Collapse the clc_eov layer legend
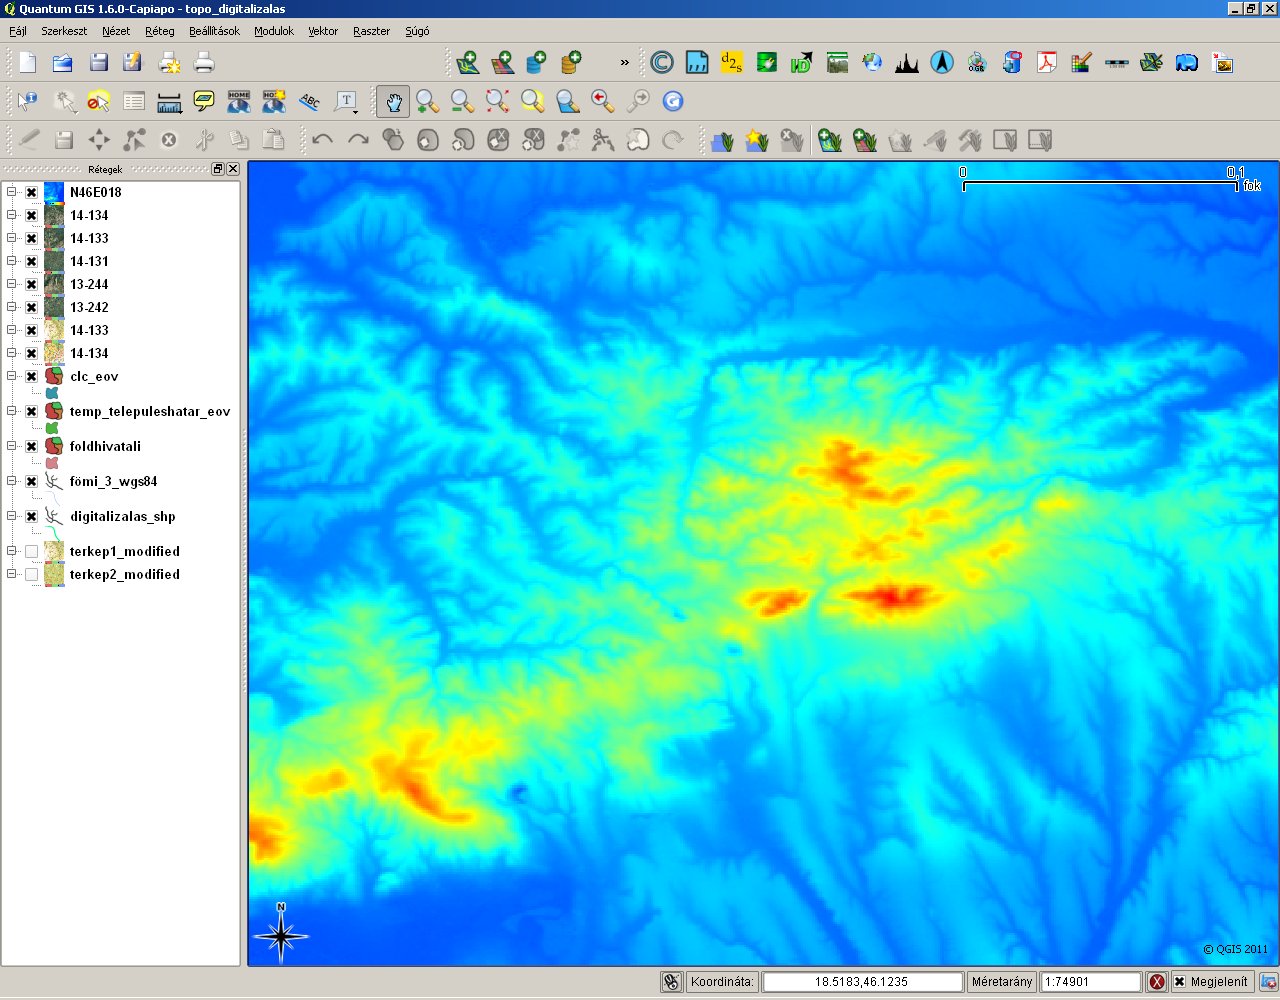This screenshot has width=1280, height=1000. tap(12, 377)
